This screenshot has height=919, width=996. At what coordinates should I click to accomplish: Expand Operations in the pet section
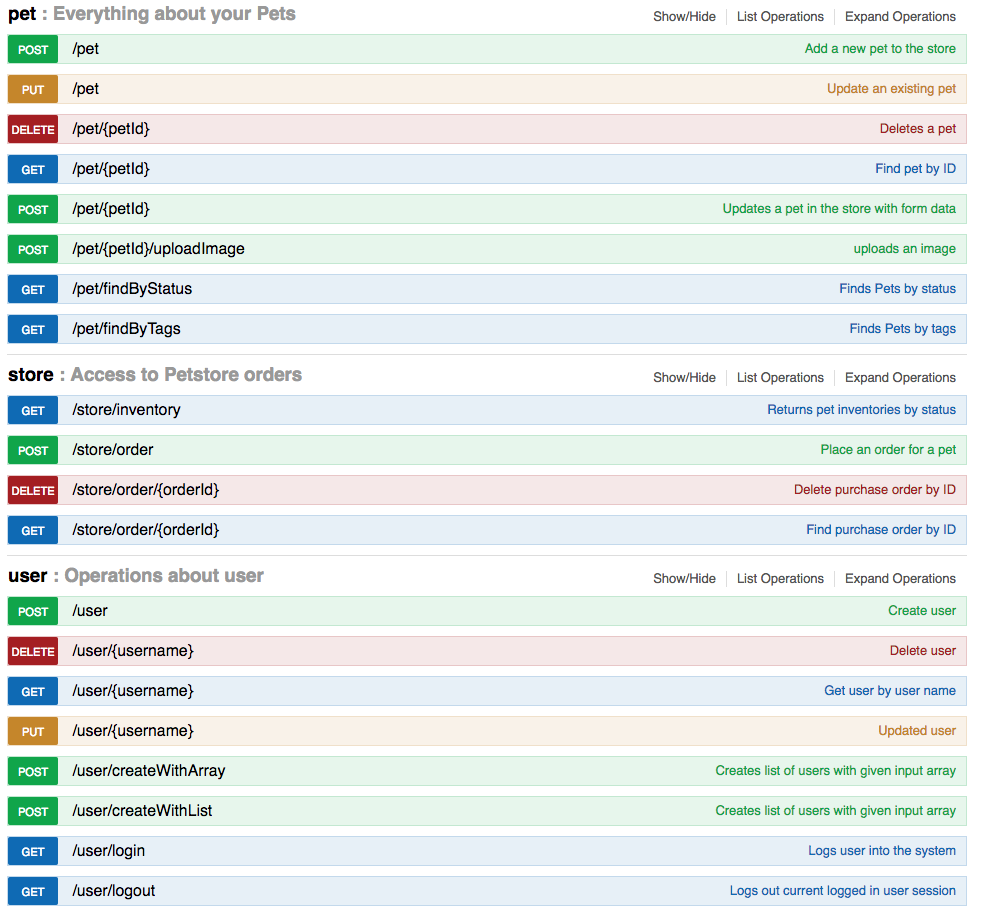tap(900, 17)
